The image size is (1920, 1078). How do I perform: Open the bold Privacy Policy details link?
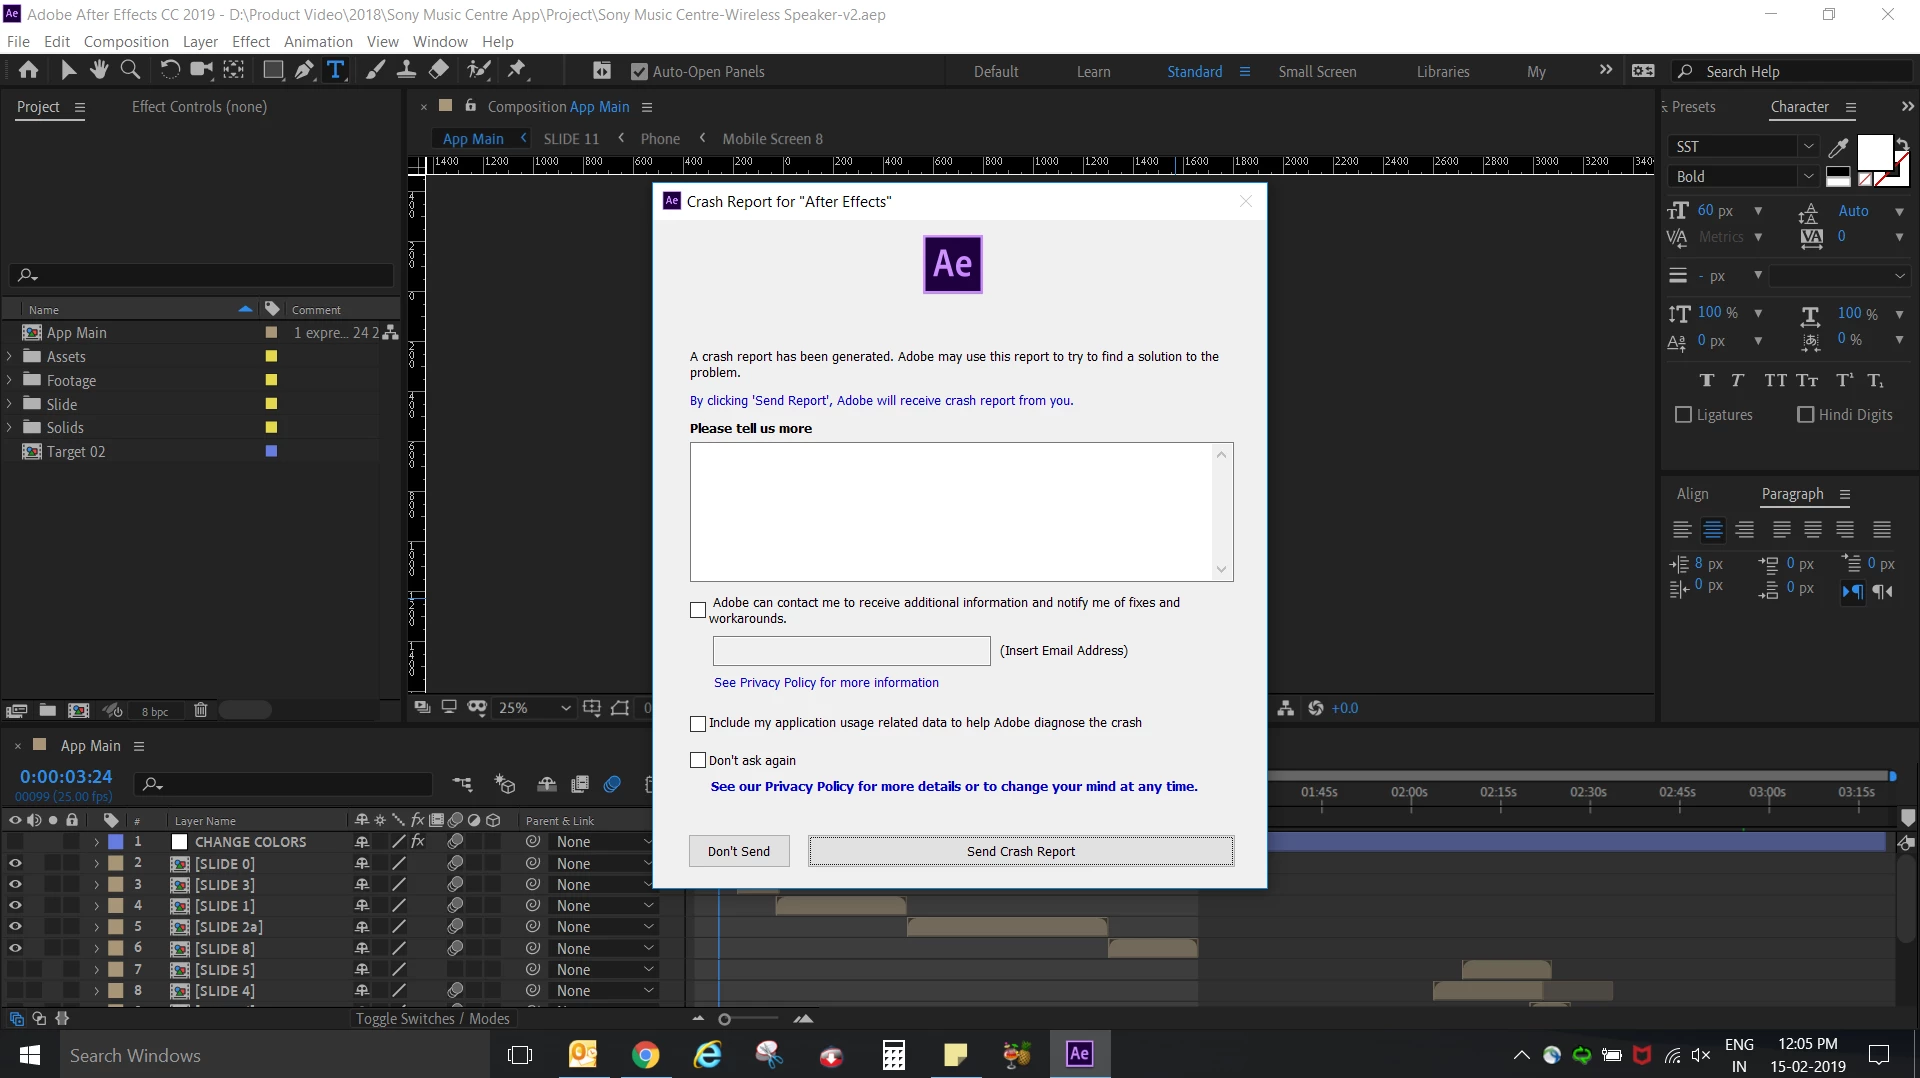click(x=954, y=787)
